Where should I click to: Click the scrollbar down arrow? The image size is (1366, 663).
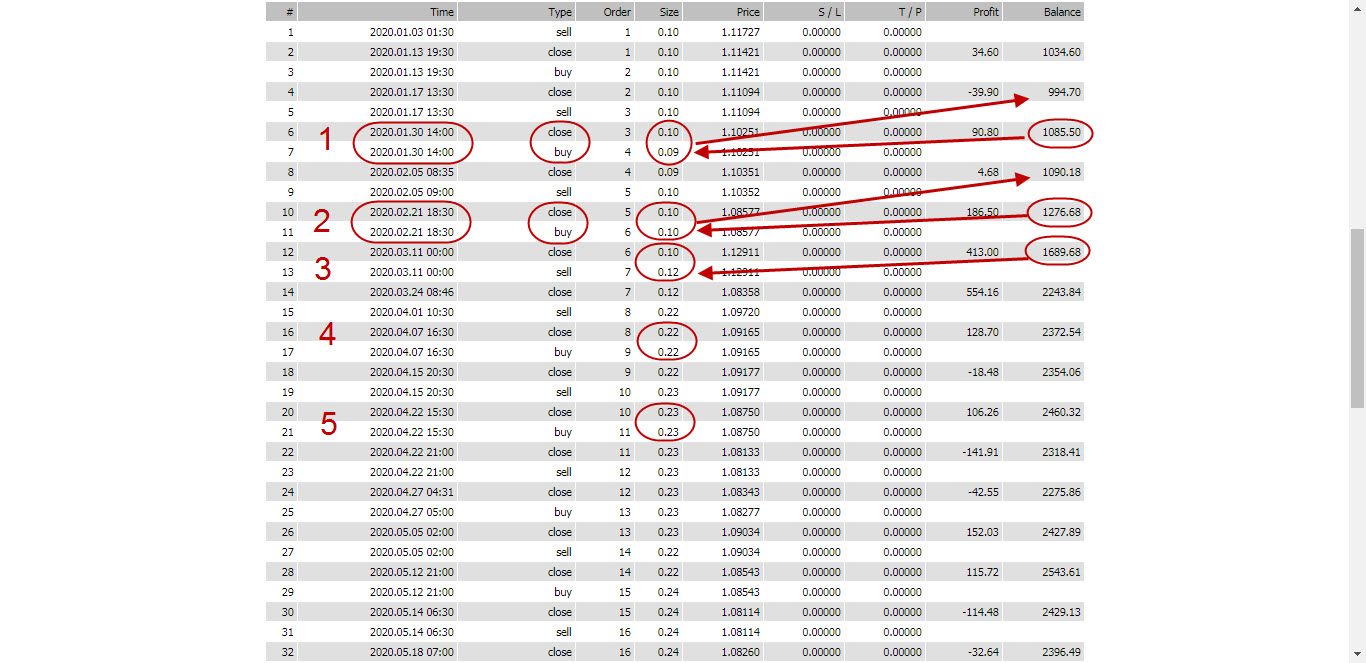click(1357, 655)
